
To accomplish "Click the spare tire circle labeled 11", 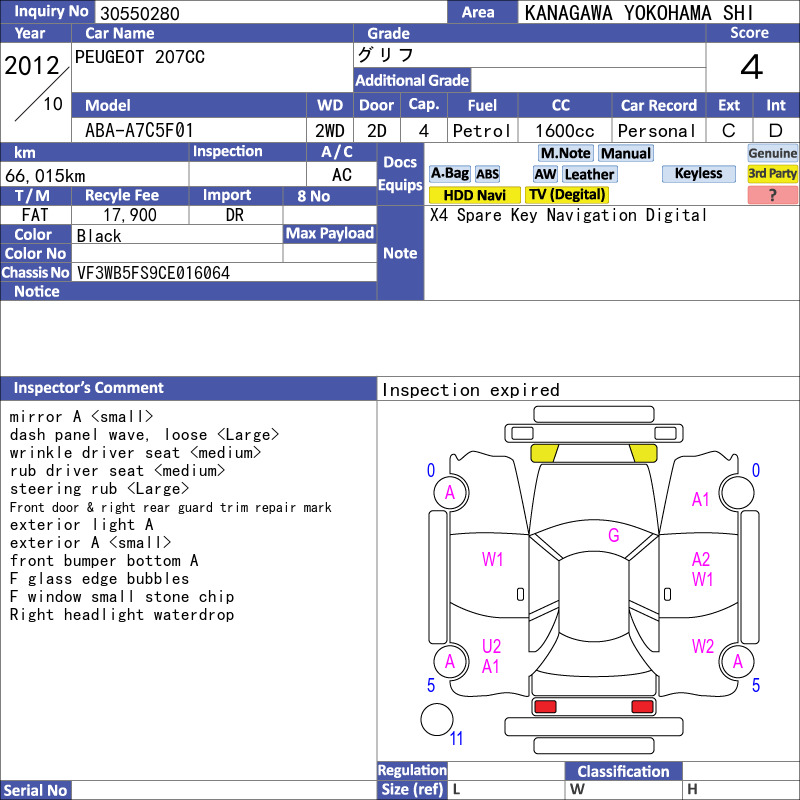I will 437,720.
